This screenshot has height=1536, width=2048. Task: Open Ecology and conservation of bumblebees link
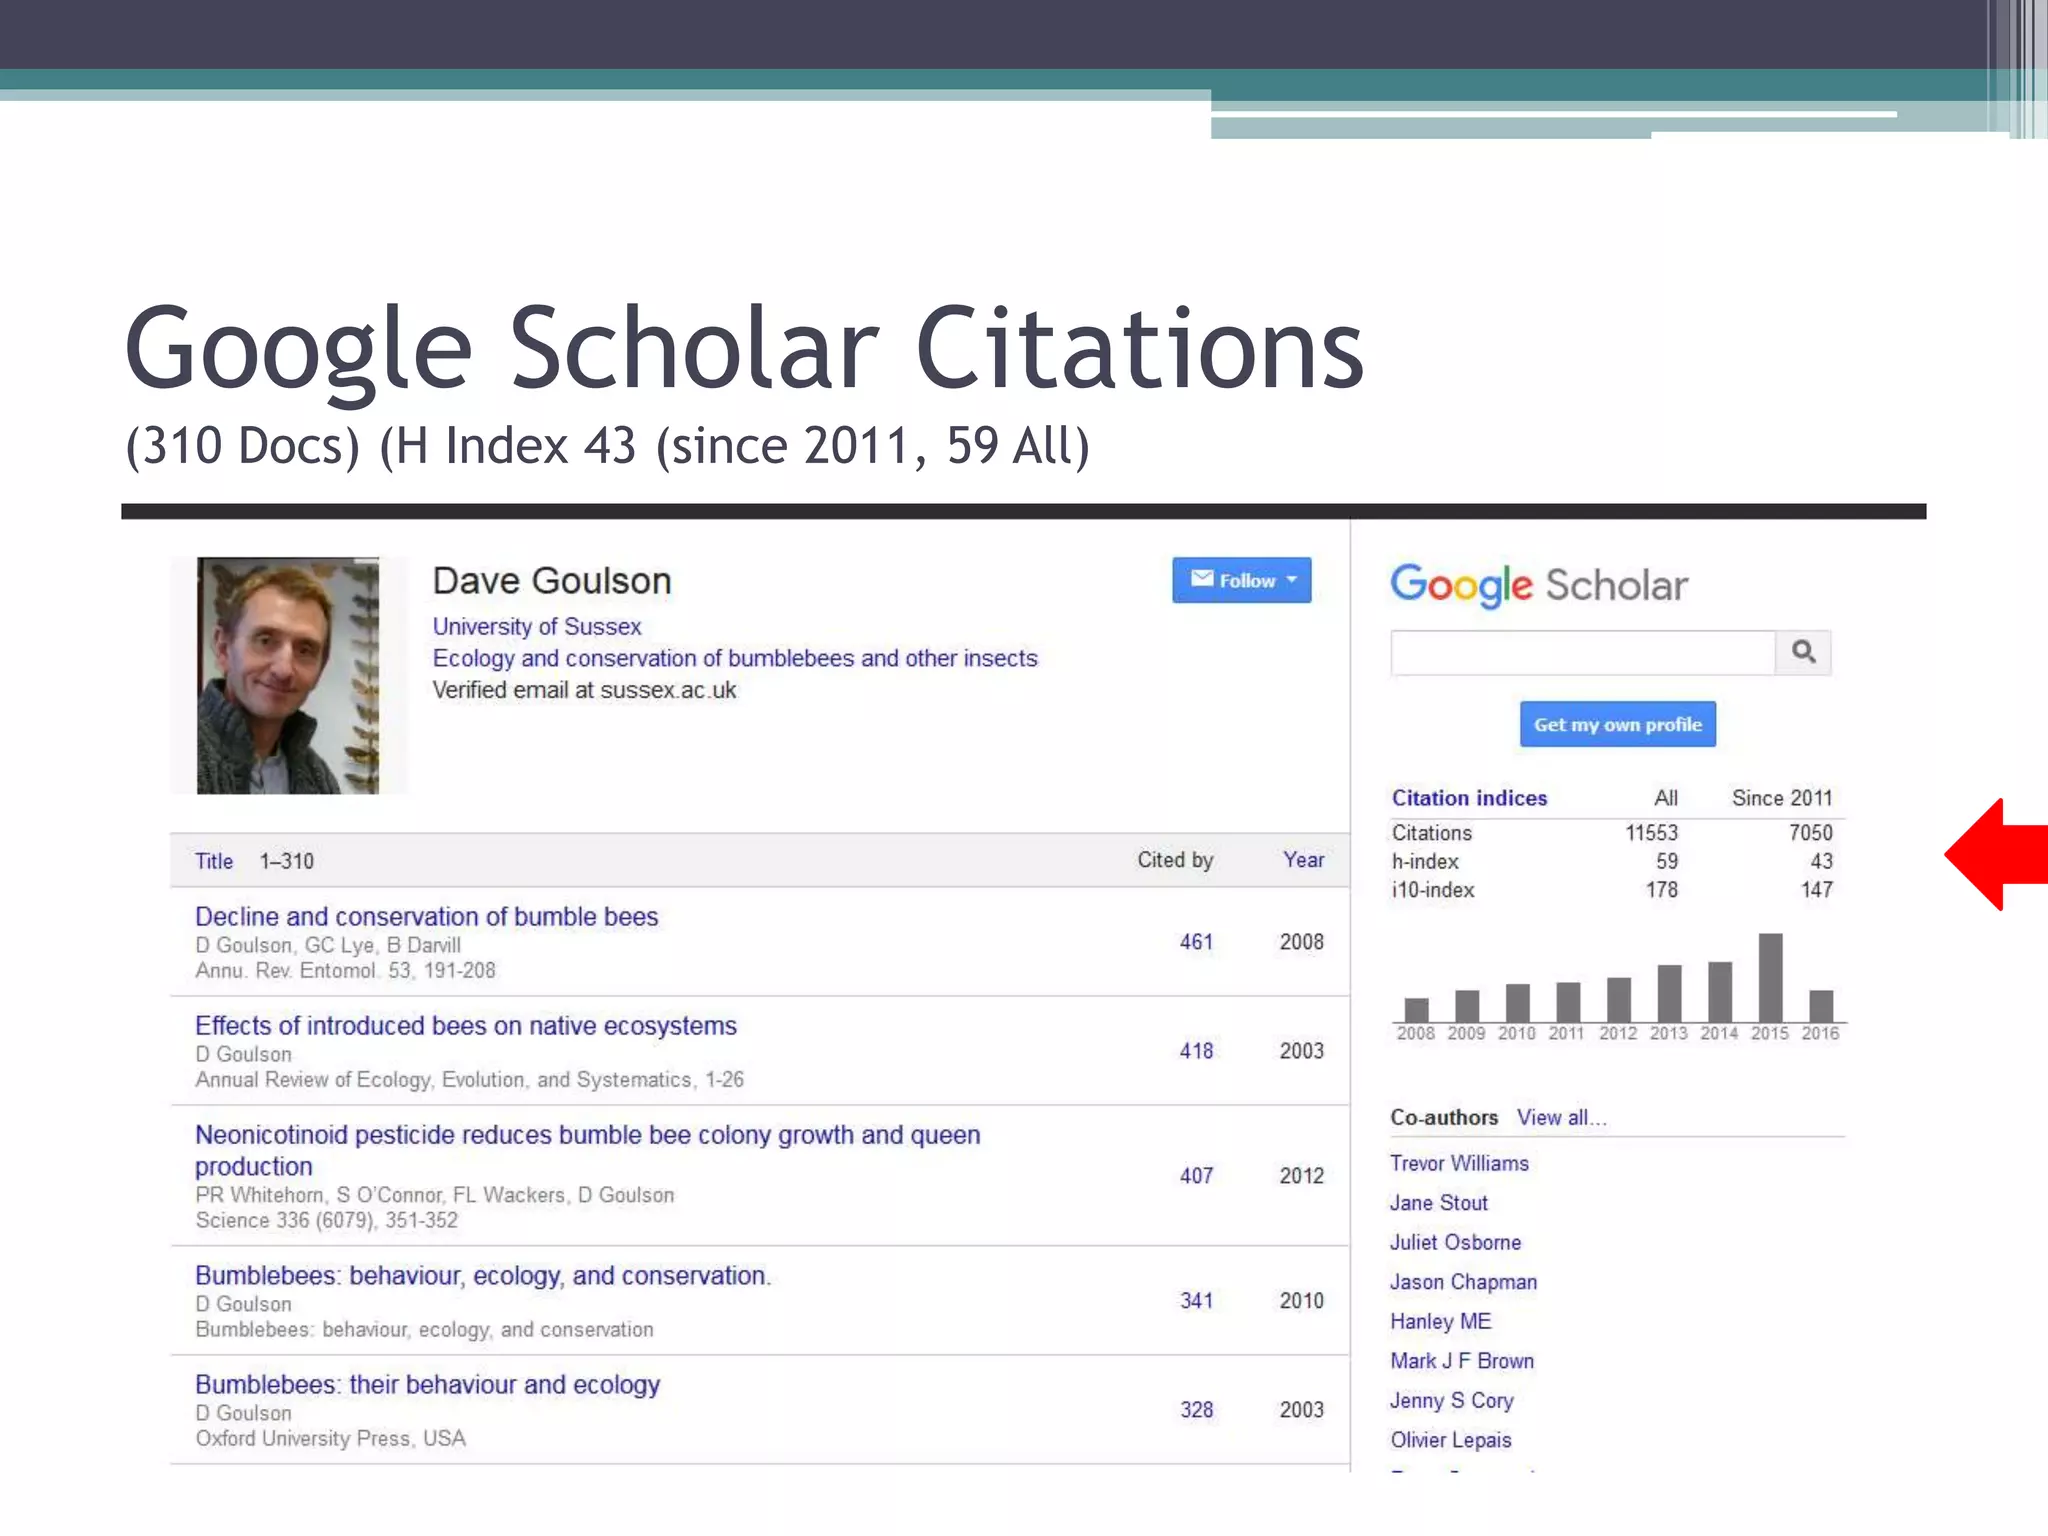click(x=735, y=658)
